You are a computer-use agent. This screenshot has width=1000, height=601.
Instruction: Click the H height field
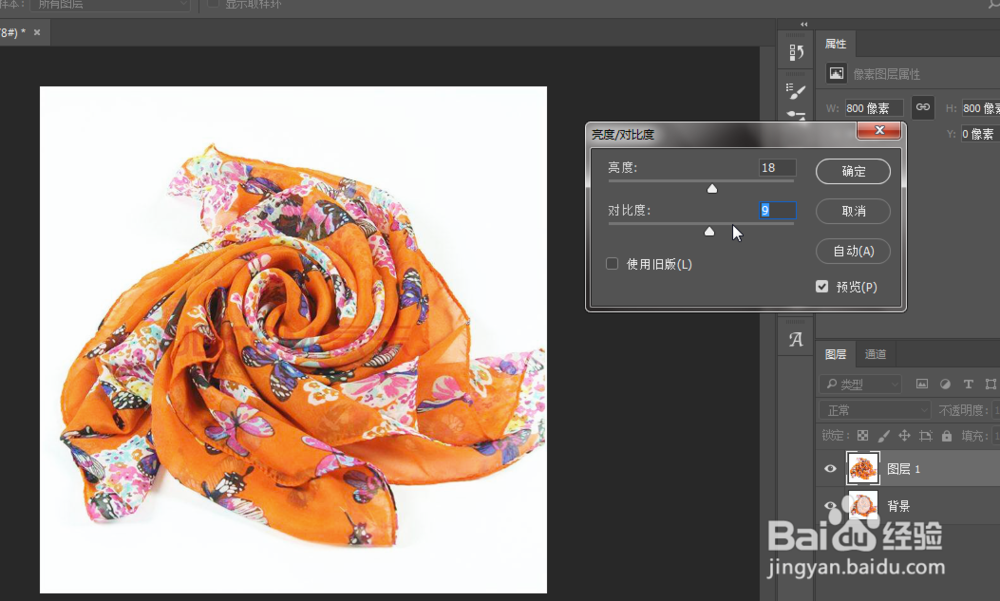click(980, 108)
